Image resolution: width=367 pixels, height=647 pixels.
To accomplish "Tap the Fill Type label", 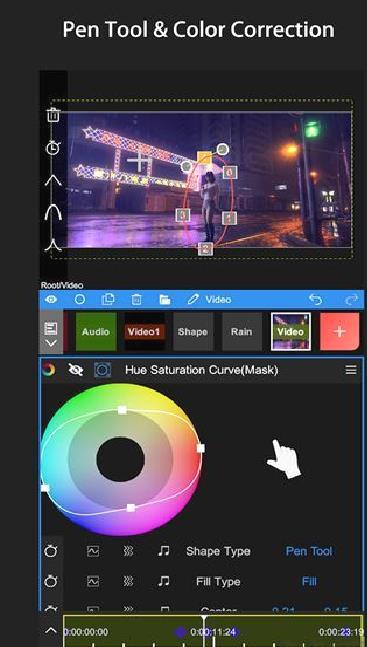I will (218, 582).
